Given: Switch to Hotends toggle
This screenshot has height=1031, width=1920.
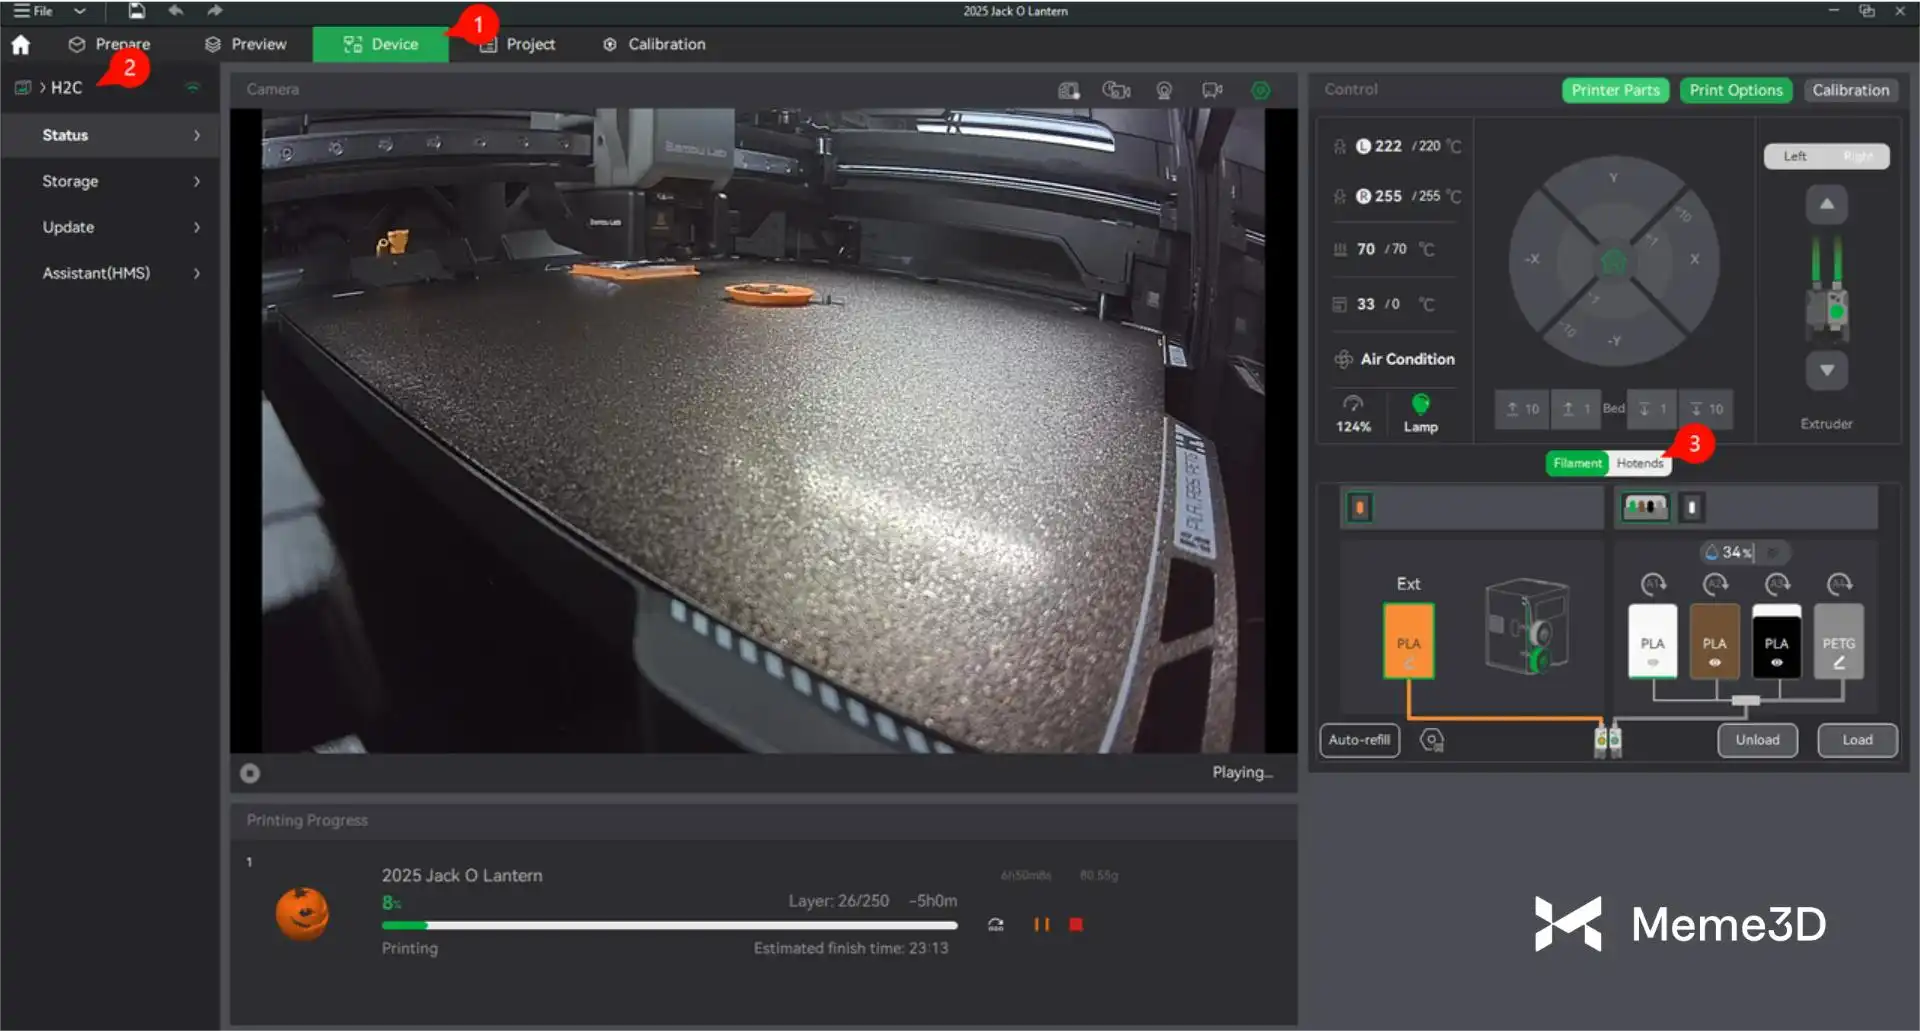Looking at the screenshot, I should pos(1639,463).
